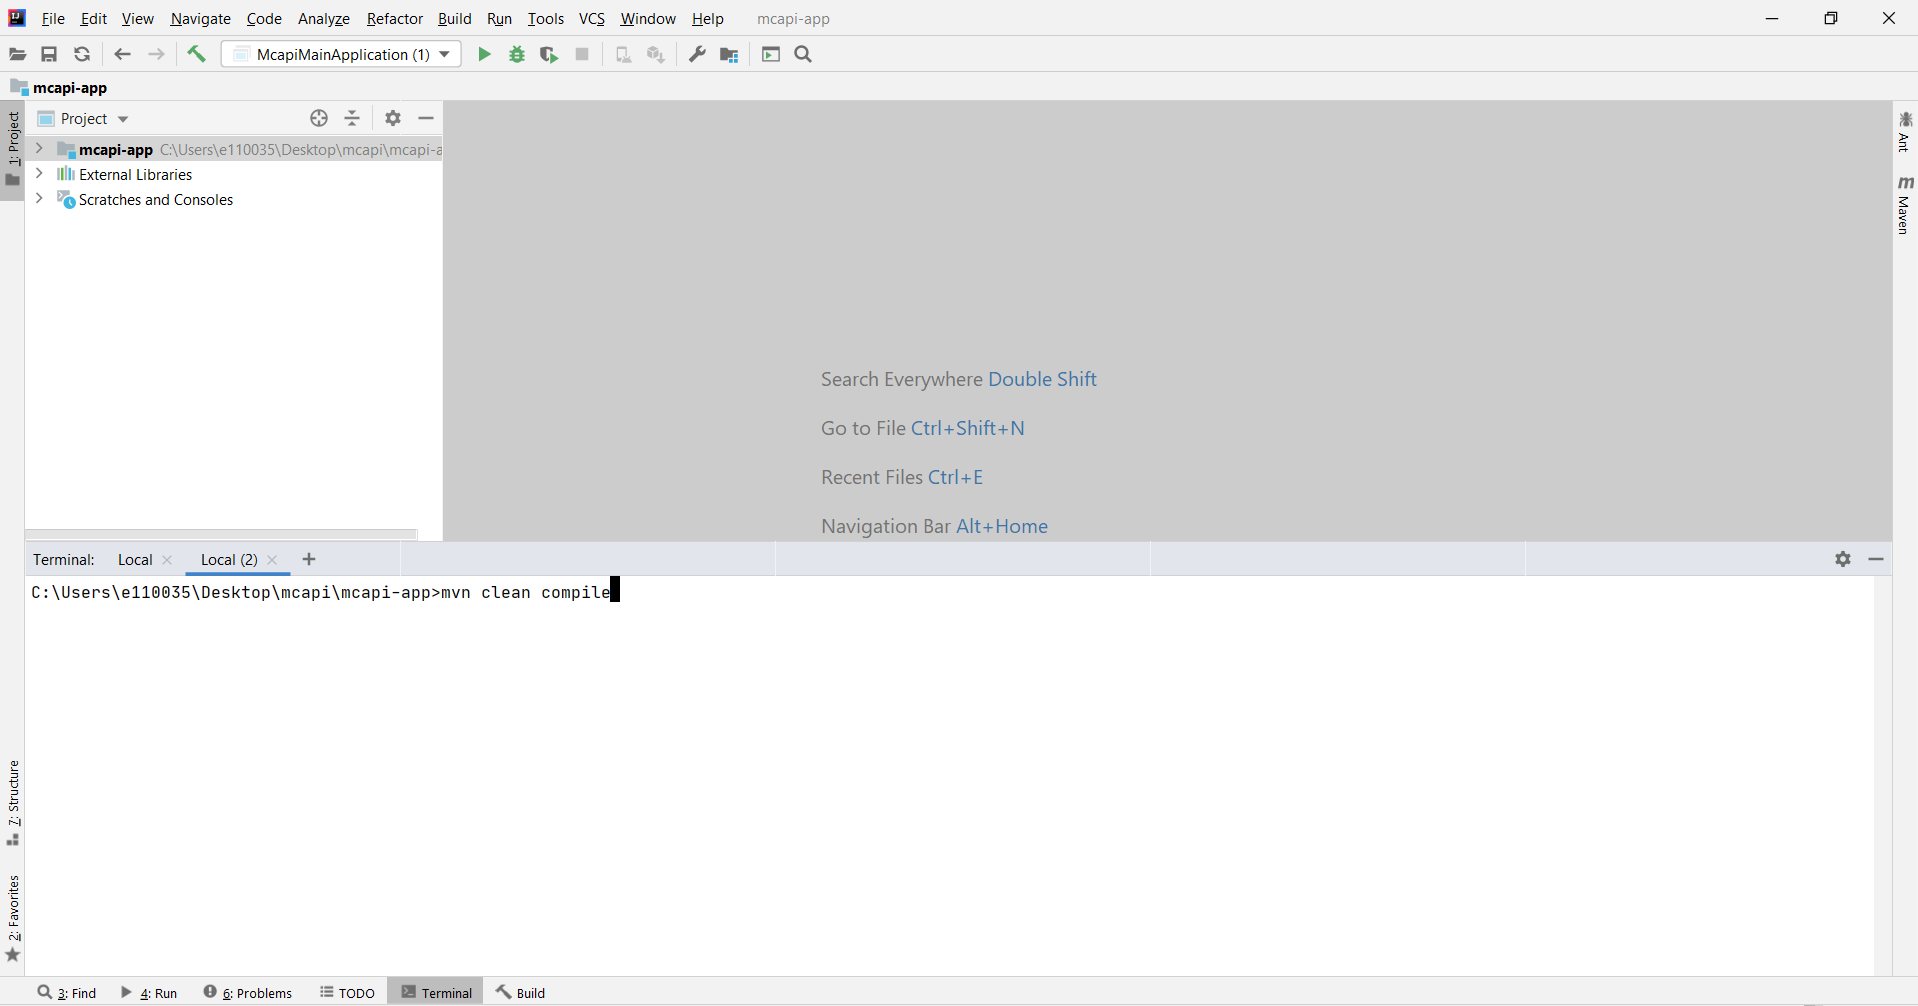Start debugging with the Debug bug icon

[x=517, y=55]
